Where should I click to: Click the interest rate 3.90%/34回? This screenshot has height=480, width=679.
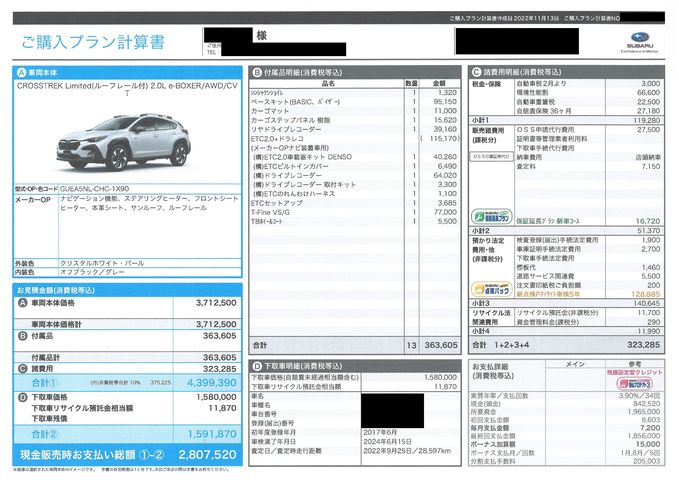[640, 396]
